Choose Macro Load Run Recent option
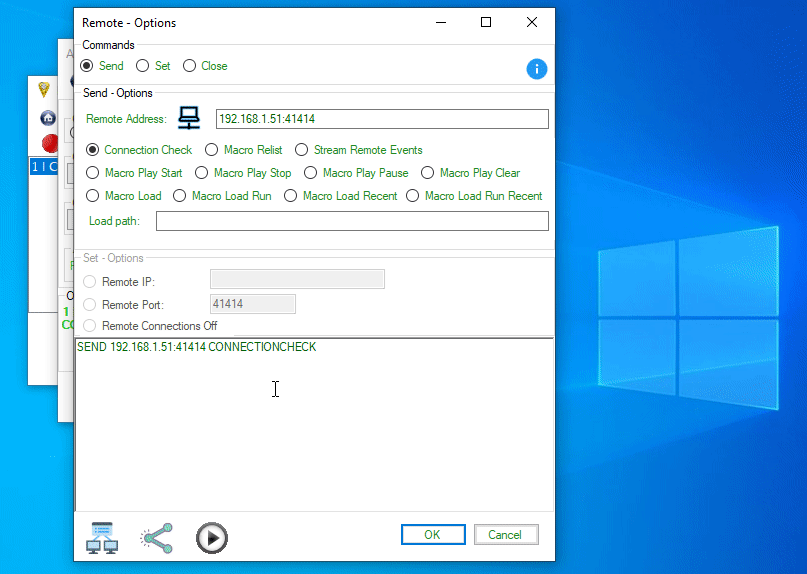Viewport: 807px width, 574px height. pyautogui.click(x=414, y=196)
